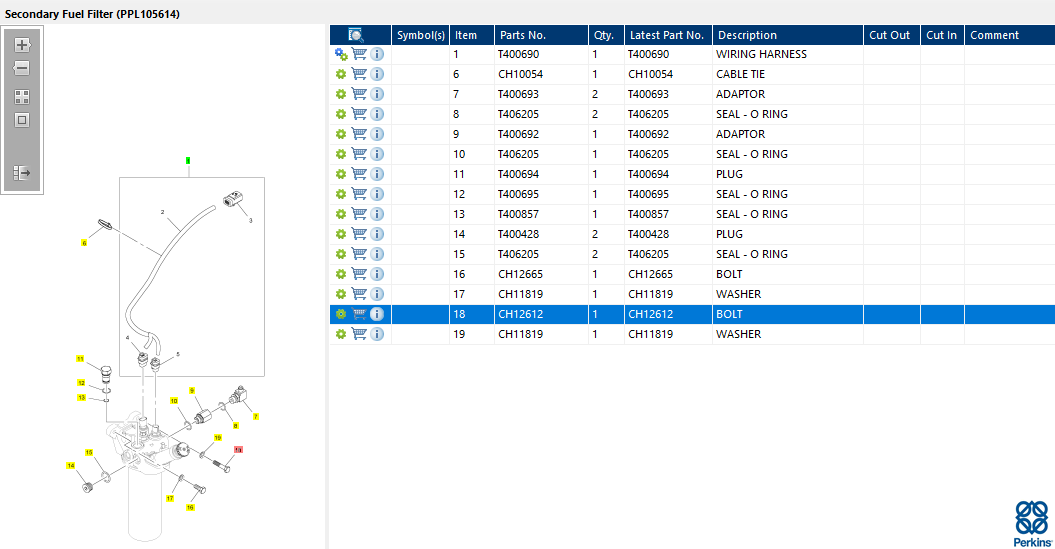Click the Perkins logo
The width and height of the screenshot is (1055, 549).
(x=1033, y=523)
